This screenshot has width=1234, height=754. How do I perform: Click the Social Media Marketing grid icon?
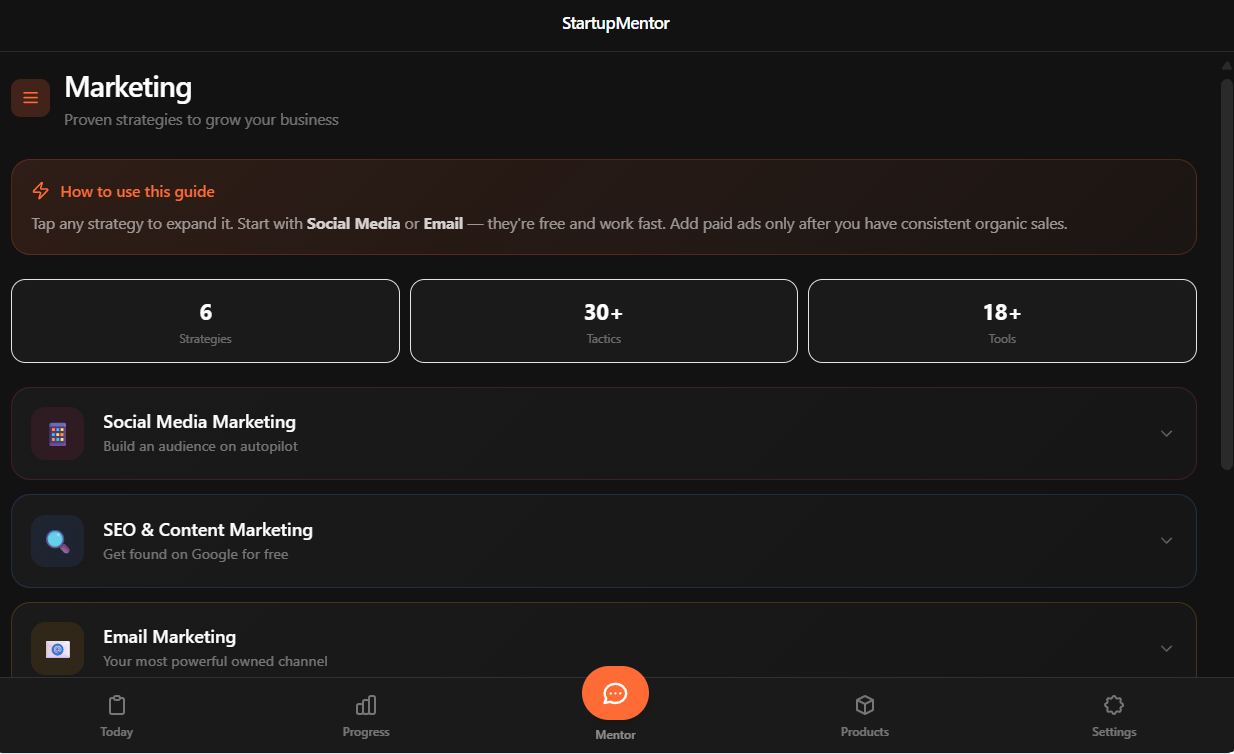click(x=57, y=433)
